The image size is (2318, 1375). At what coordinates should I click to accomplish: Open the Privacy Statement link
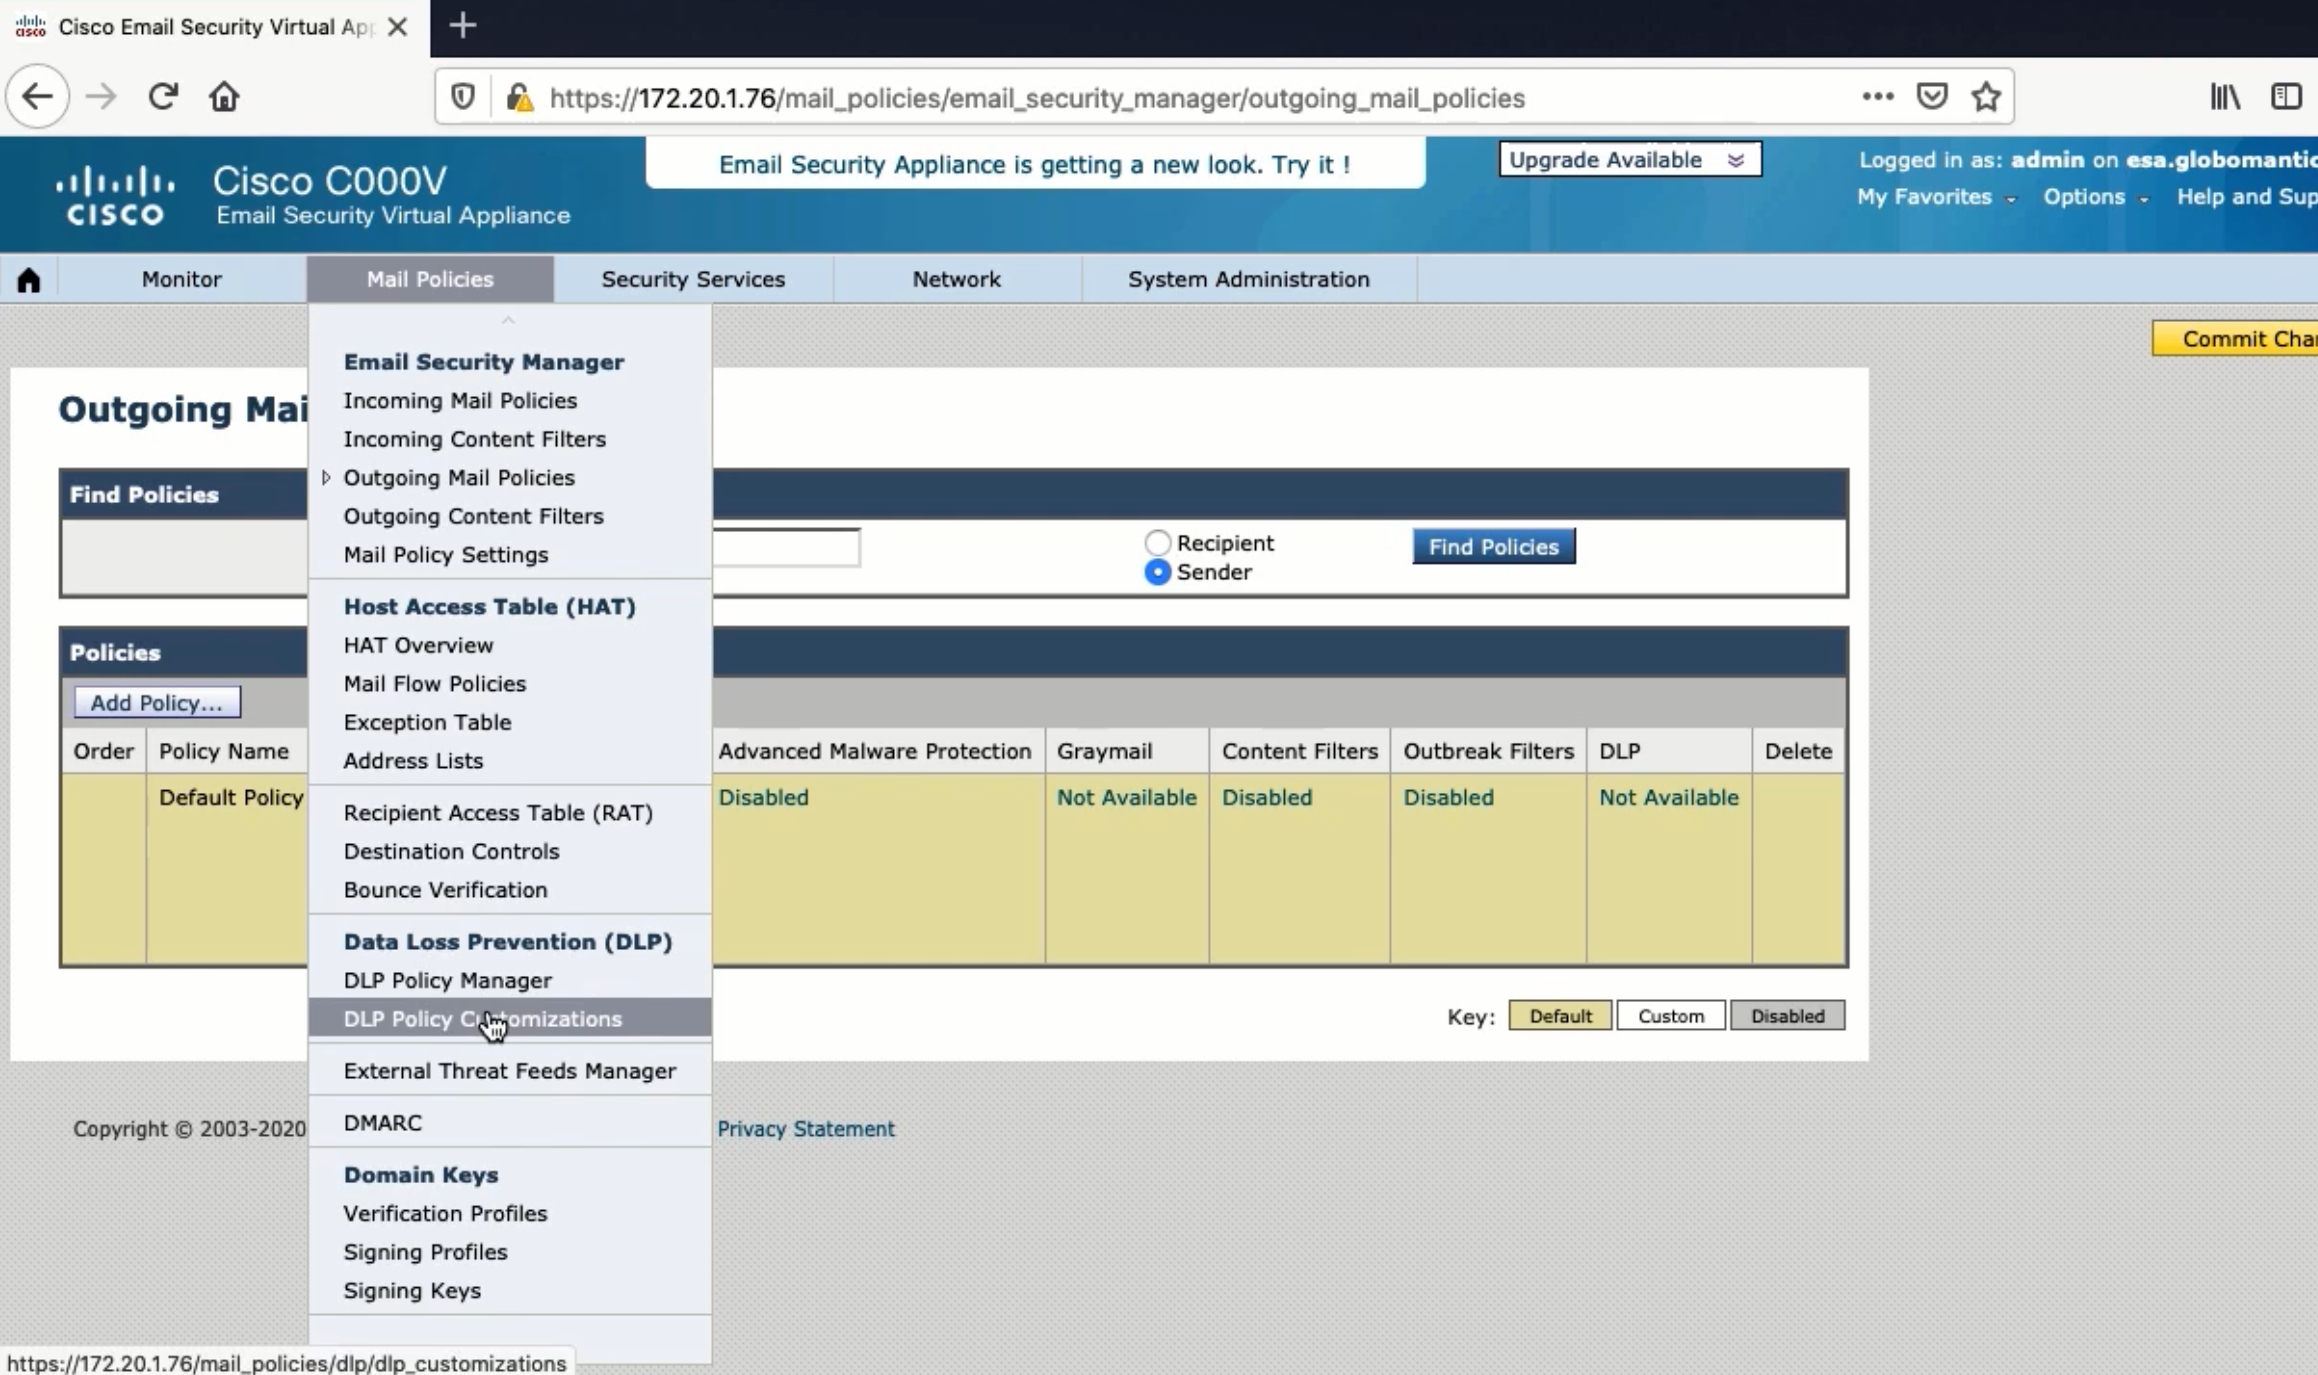(805, 1129)
